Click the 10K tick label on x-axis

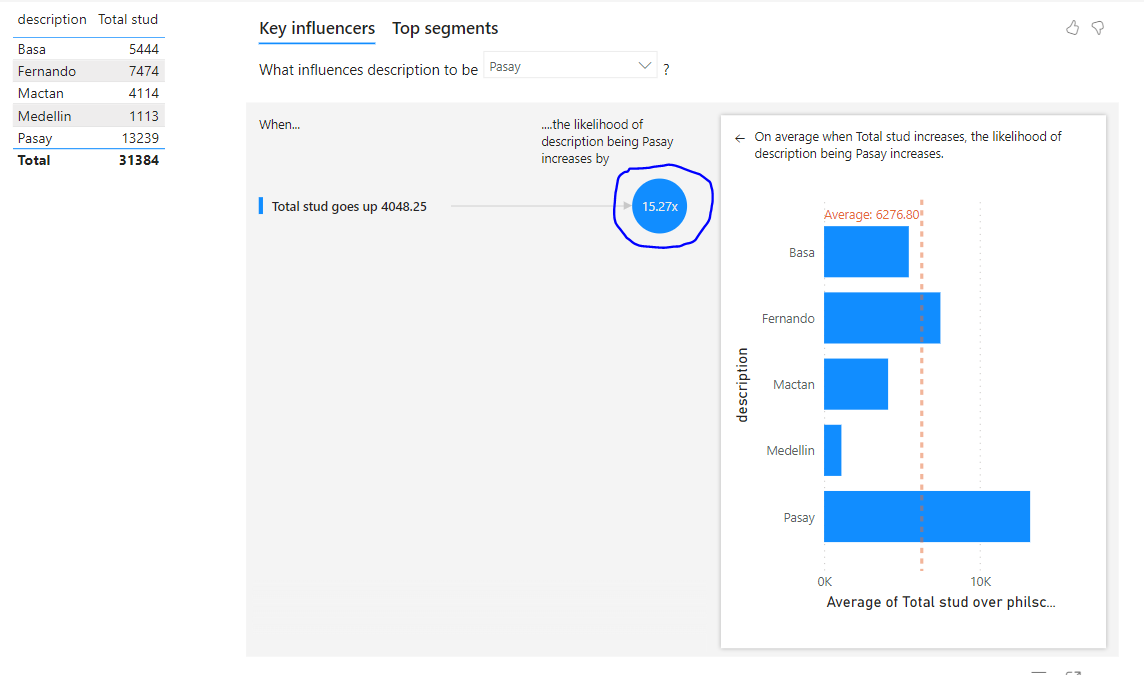(981, 582)
